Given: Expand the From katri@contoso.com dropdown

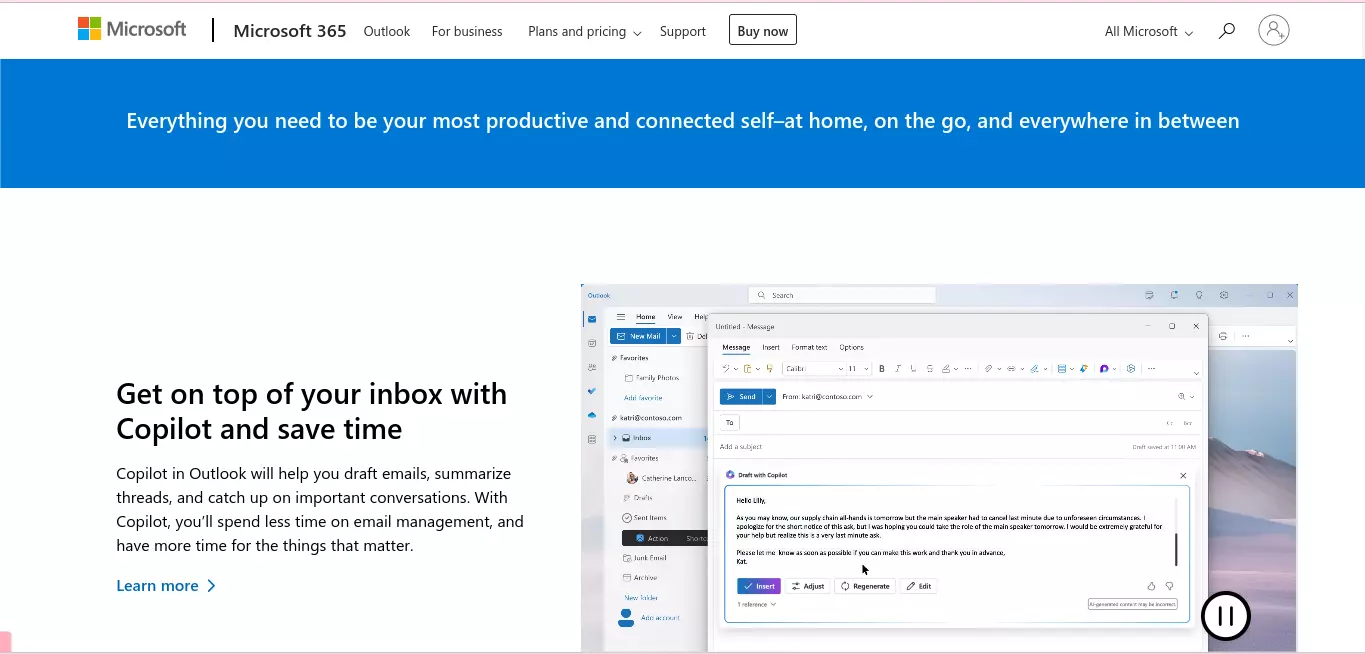Looking at the screenshot, I should 870,397.
